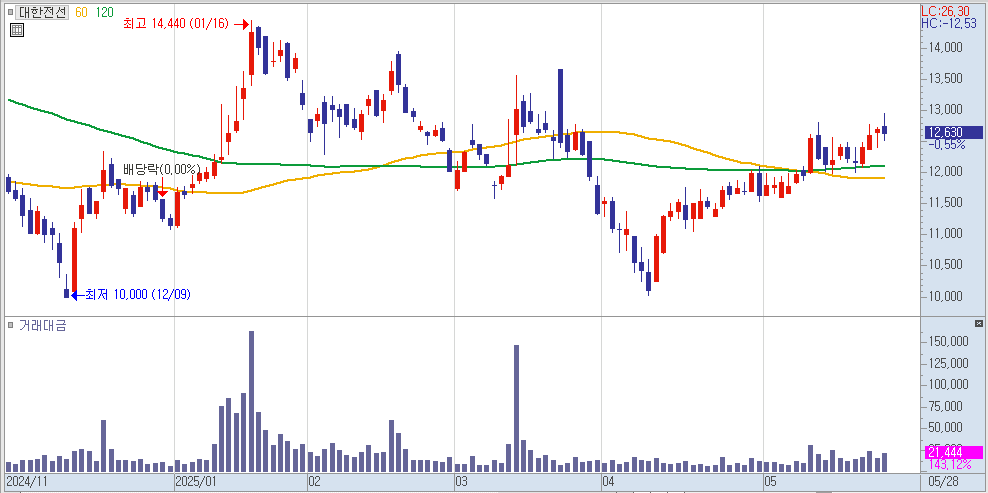Click the 13,500 price axis label
Viewport: 988px width, 493px height.
point(947,78)
